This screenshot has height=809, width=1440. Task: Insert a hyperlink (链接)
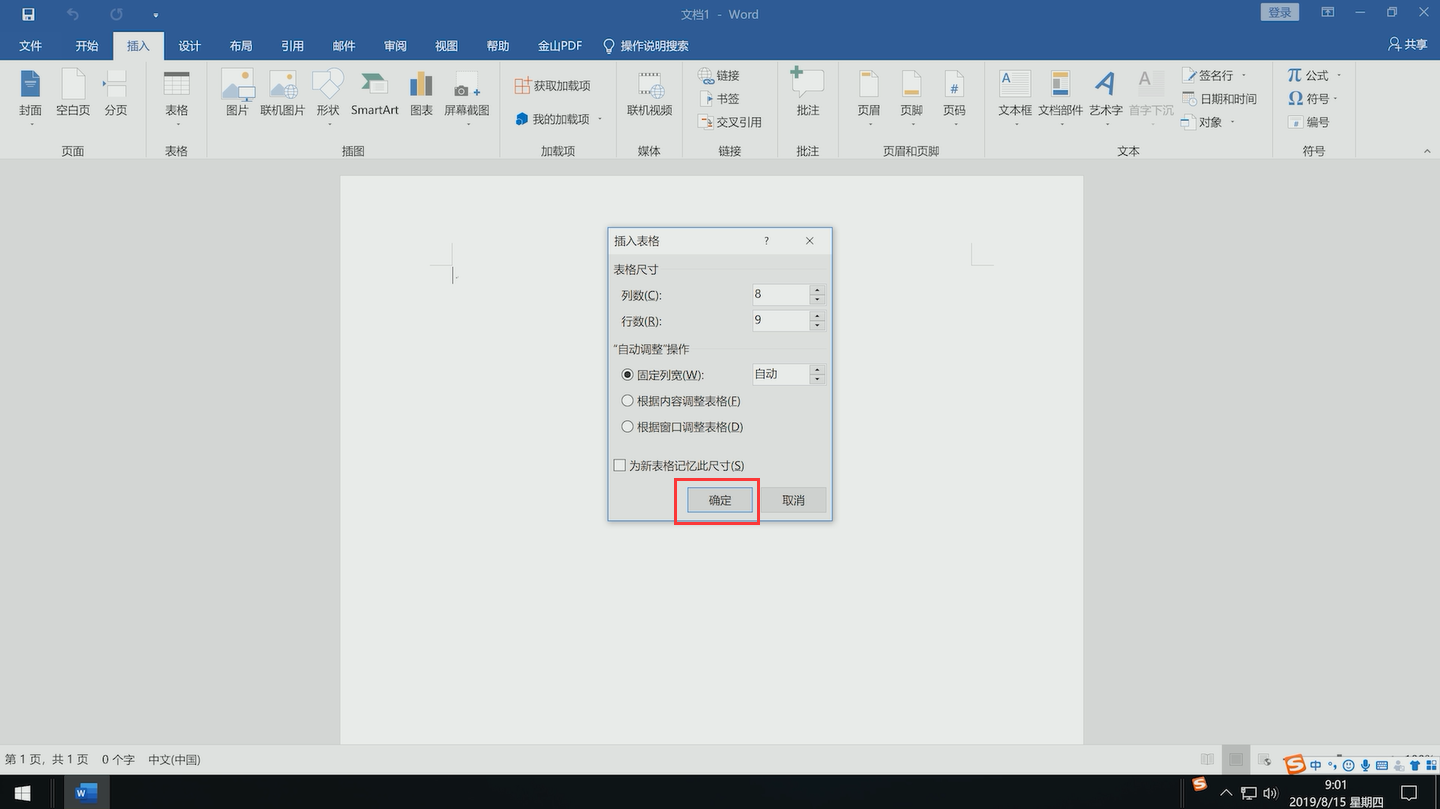tap(719, 75)
